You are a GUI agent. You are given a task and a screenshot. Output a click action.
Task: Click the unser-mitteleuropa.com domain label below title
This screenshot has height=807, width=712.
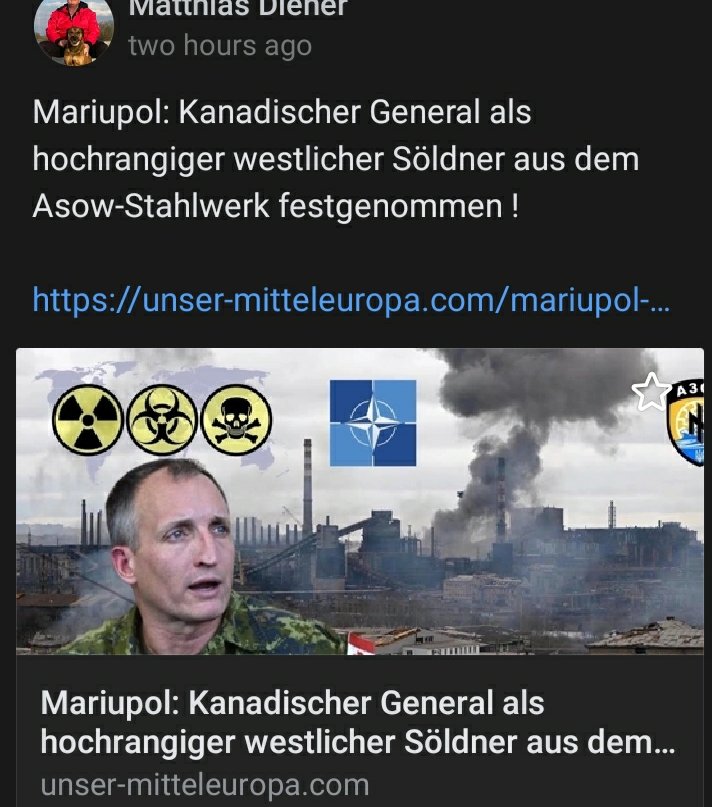click(205, 785)
